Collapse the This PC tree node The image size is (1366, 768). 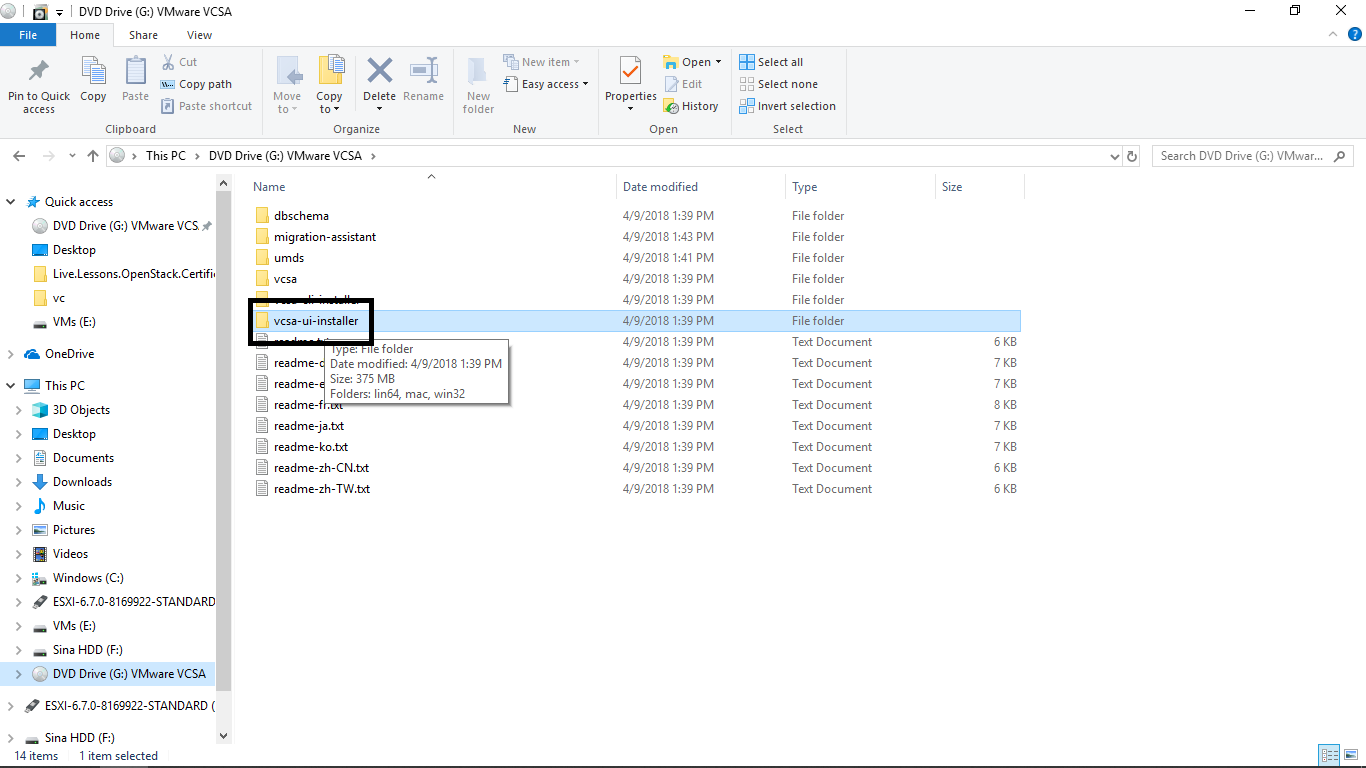(11, 386)
